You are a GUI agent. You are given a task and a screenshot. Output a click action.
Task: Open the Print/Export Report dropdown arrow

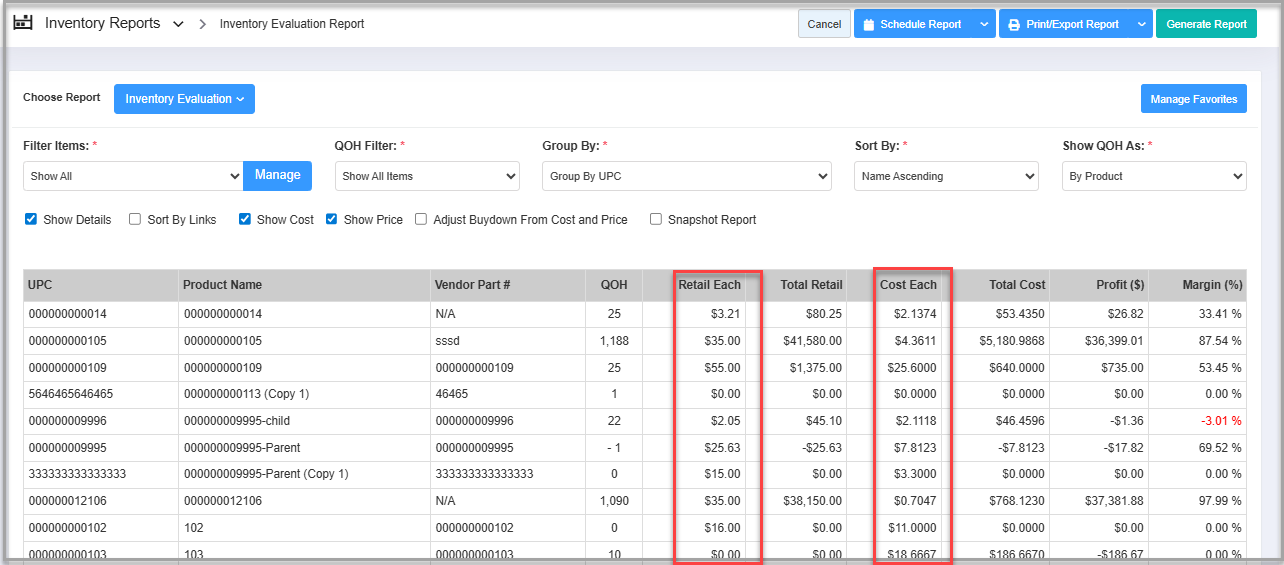(x=1142, y=24)
